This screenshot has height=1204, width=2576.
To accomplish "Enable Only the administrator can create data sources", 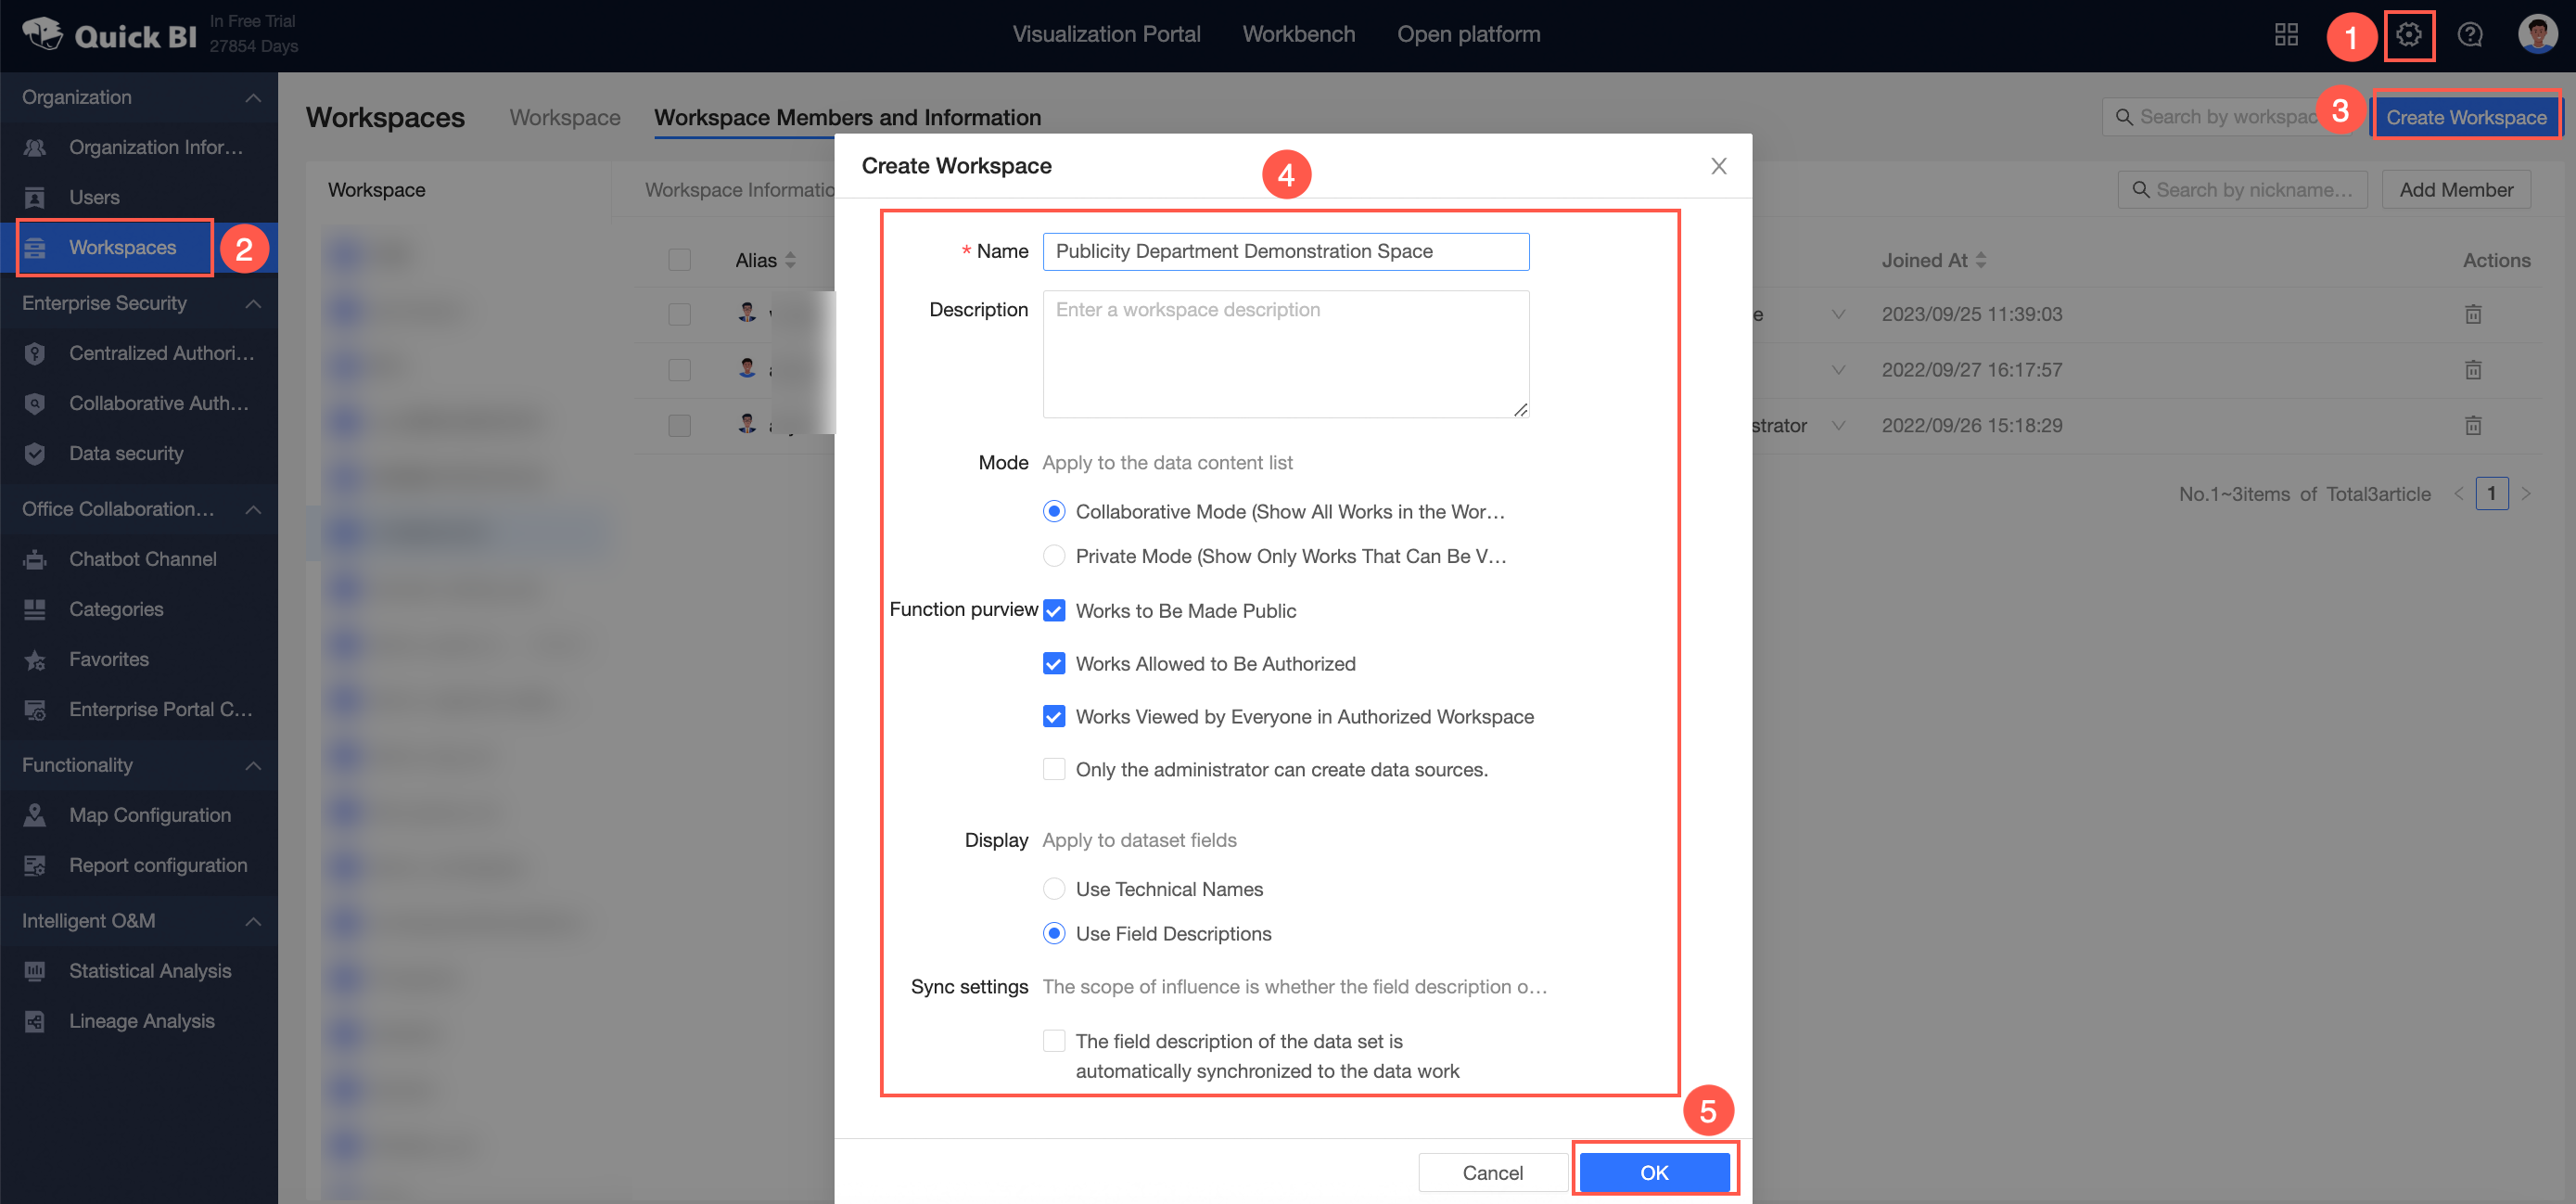I will (x=1053, y=769).
